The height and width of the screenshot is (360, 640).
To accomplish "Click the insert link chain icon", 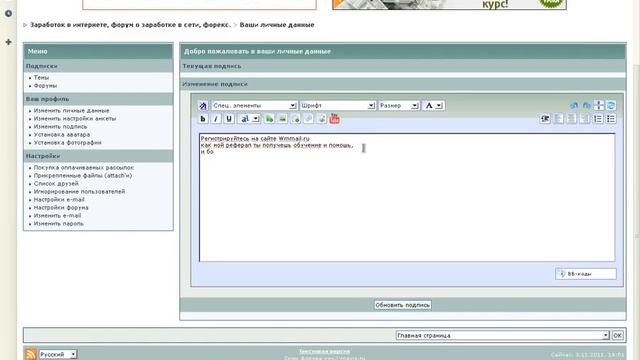I will coord(309,119).
